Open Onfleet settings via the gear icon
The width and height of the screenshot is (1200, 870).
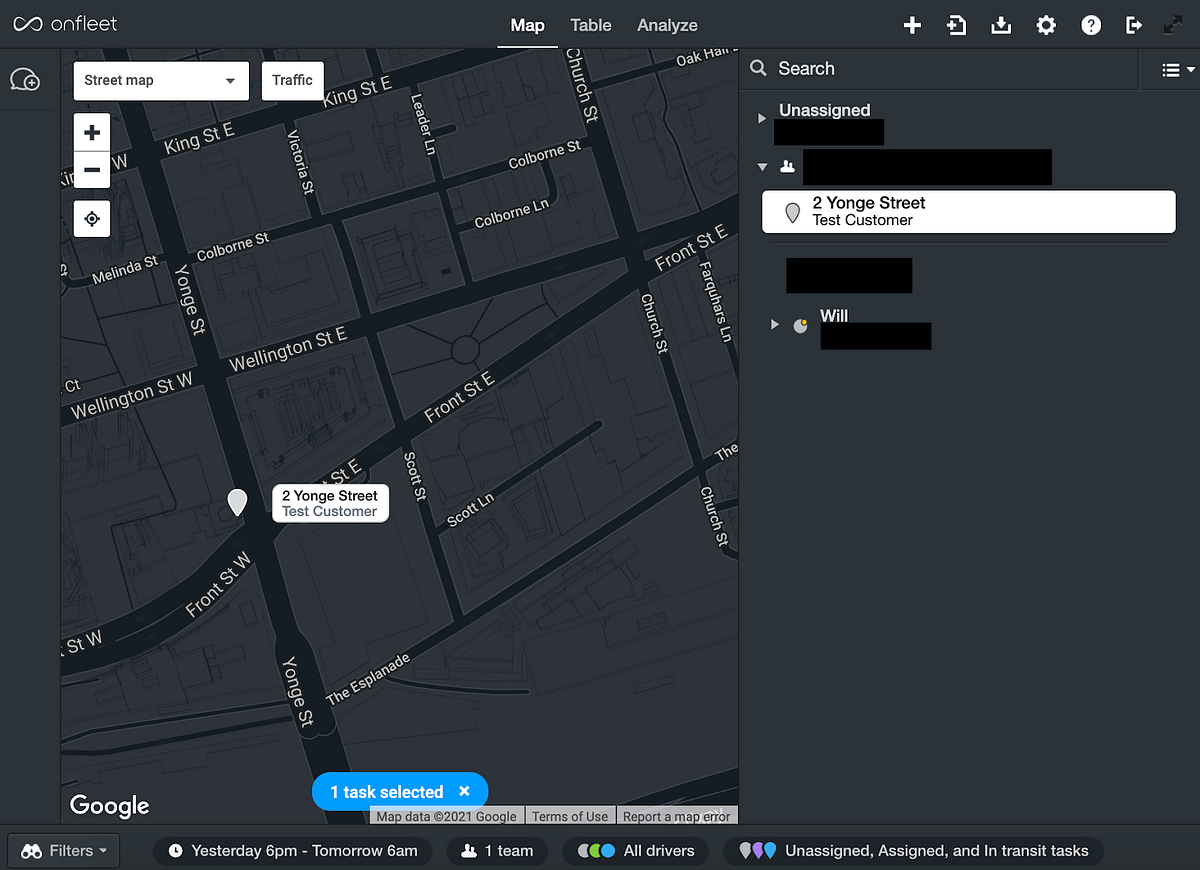(1046, 25)
